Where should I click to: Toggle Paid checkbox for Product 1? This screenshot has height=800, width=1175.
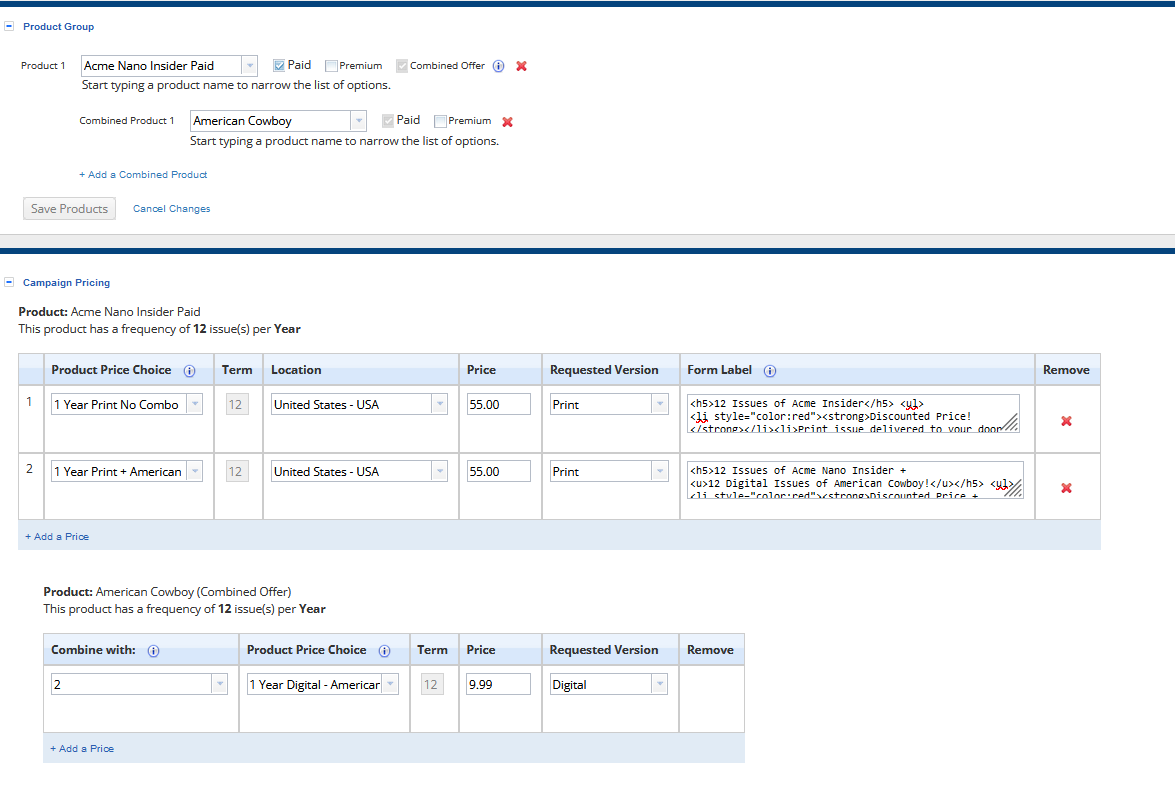tap(279, 66)
